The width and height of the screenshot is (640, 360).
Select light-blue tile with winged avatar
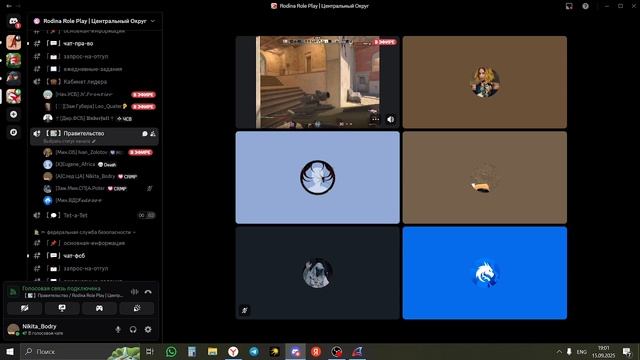[318, 178]
